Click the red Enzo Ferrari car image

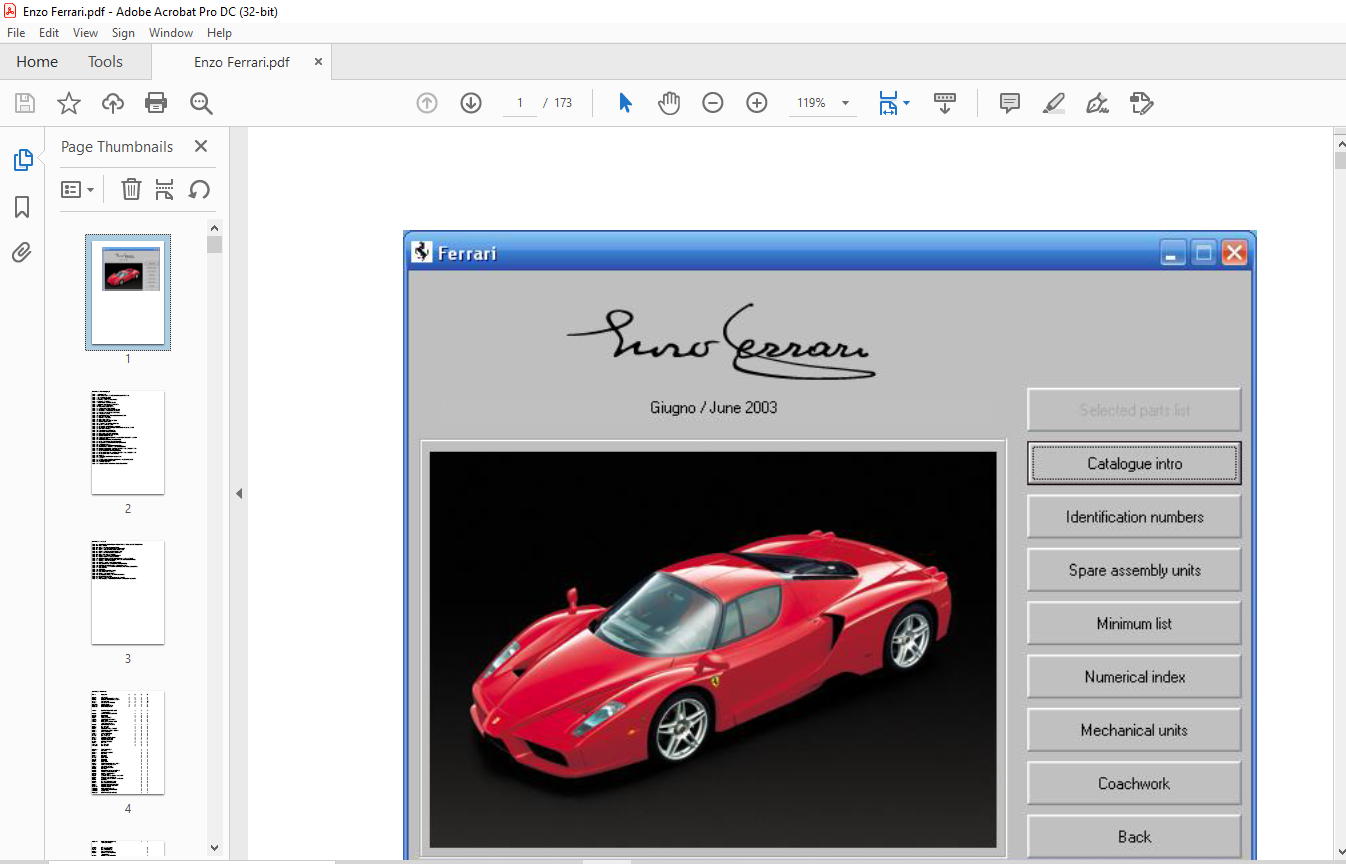point(713,649)
